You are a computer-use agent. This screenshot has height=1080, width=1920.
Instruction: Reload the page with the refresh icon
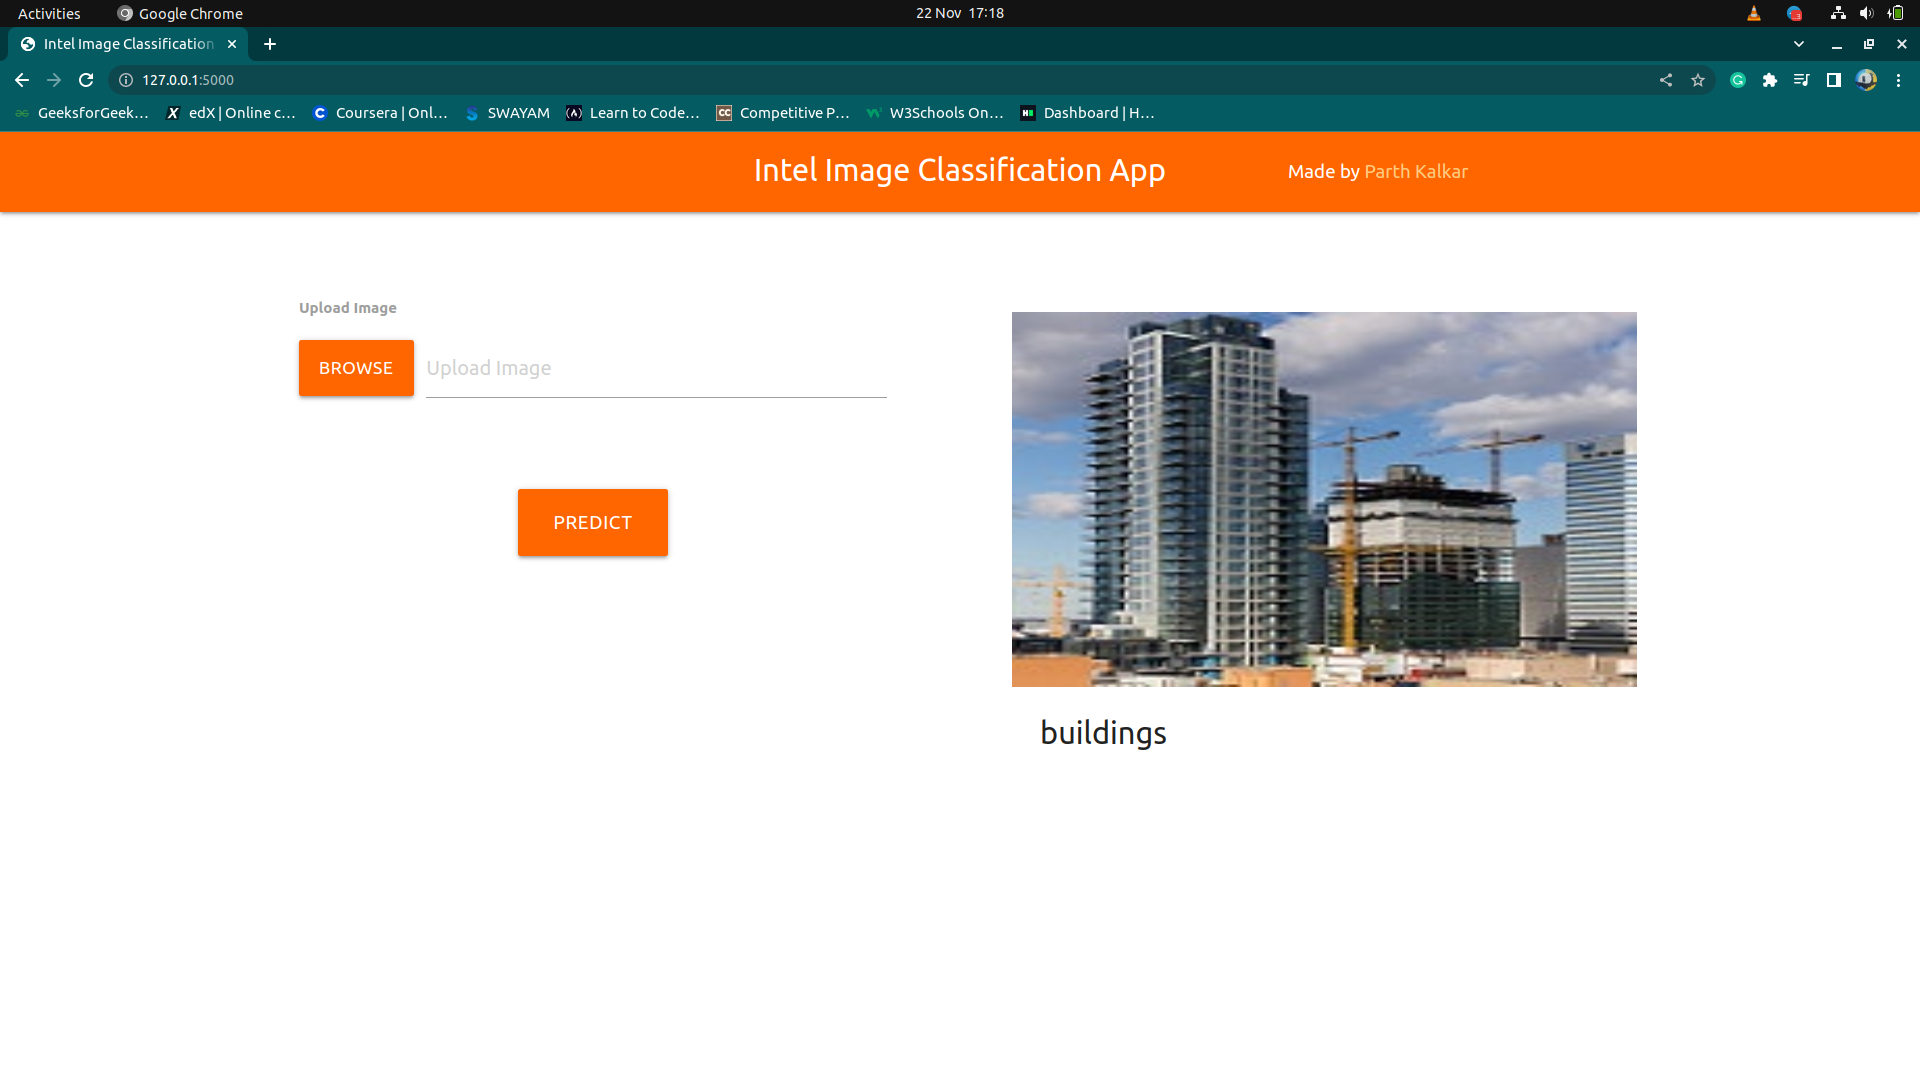[x=86, y=80]
